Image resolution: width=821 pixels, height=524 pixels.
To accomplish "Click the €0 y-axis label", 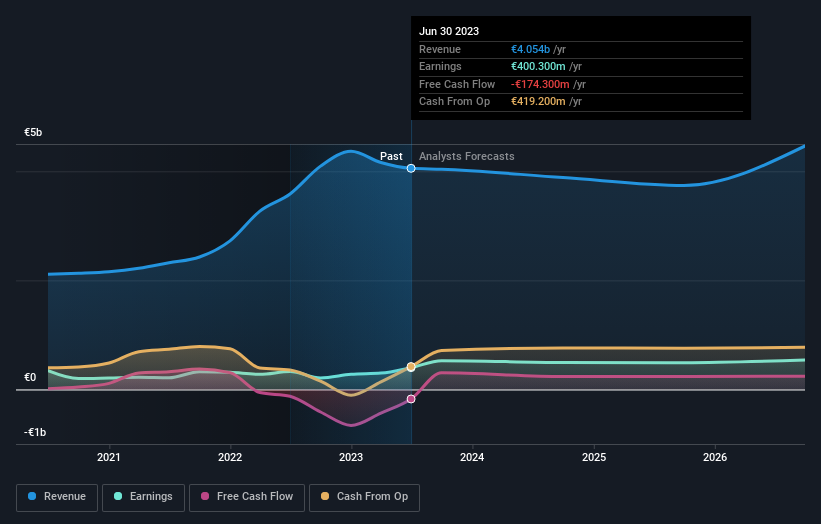I will pyautogui.click(x=30, y=377).
